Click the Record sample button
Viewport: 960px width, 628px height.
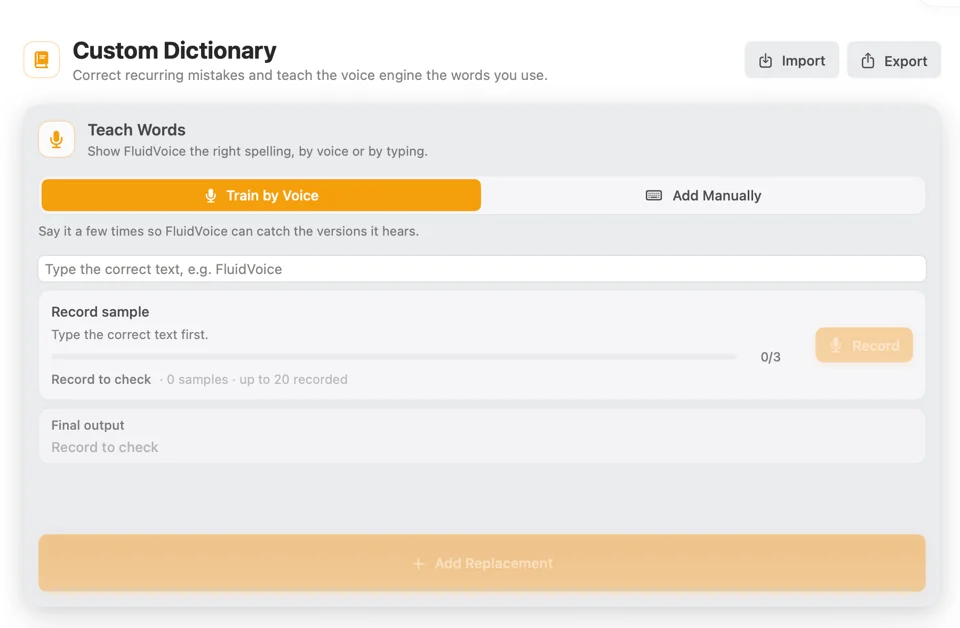pos(864,345)
